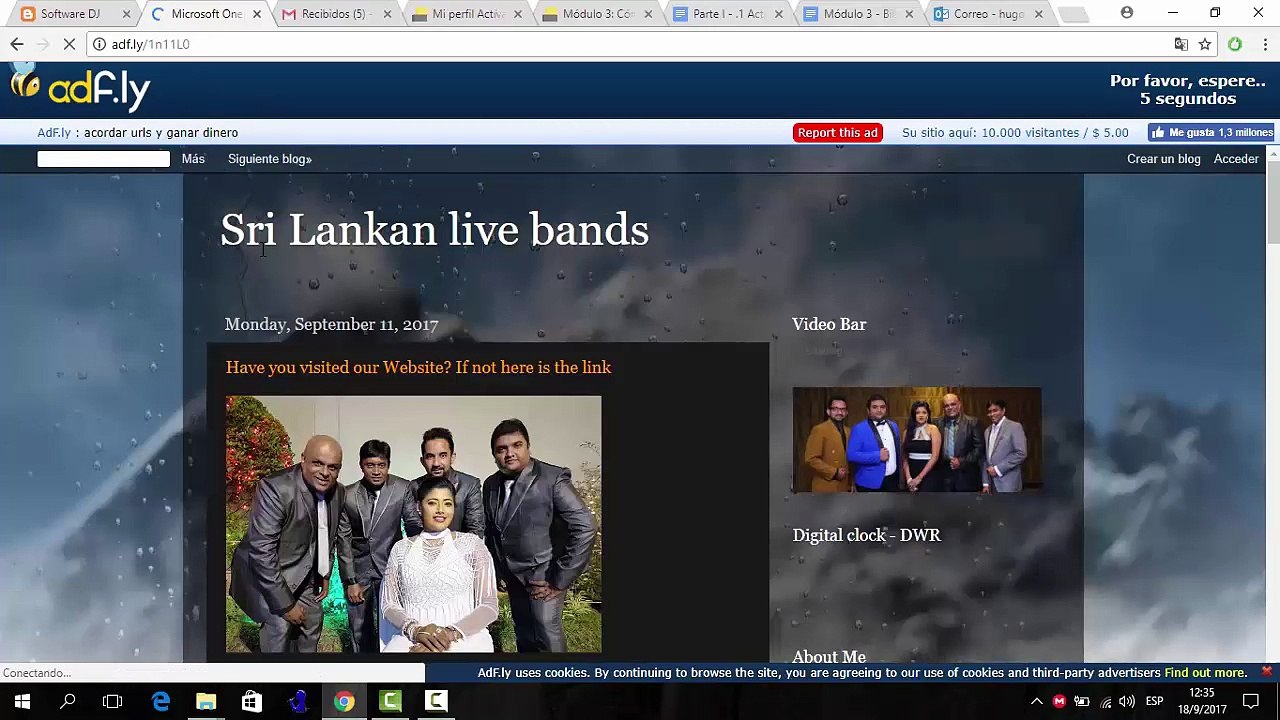Open the band group photo in the post
The image size is (1280, 720).
tap(413, 524)
